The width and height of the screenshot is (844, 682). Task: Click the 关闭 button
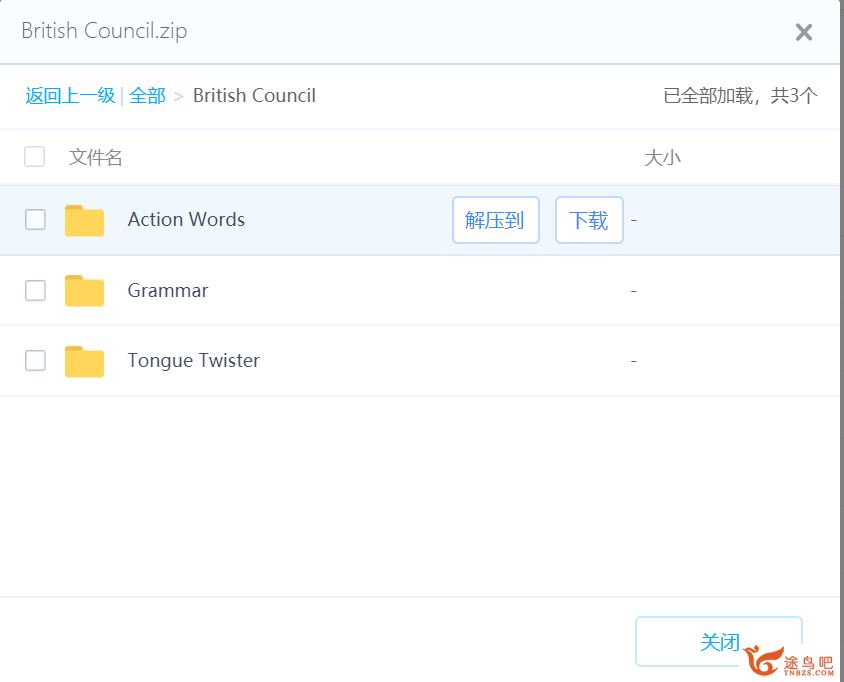pyautogui.click(x=719, y=641)
